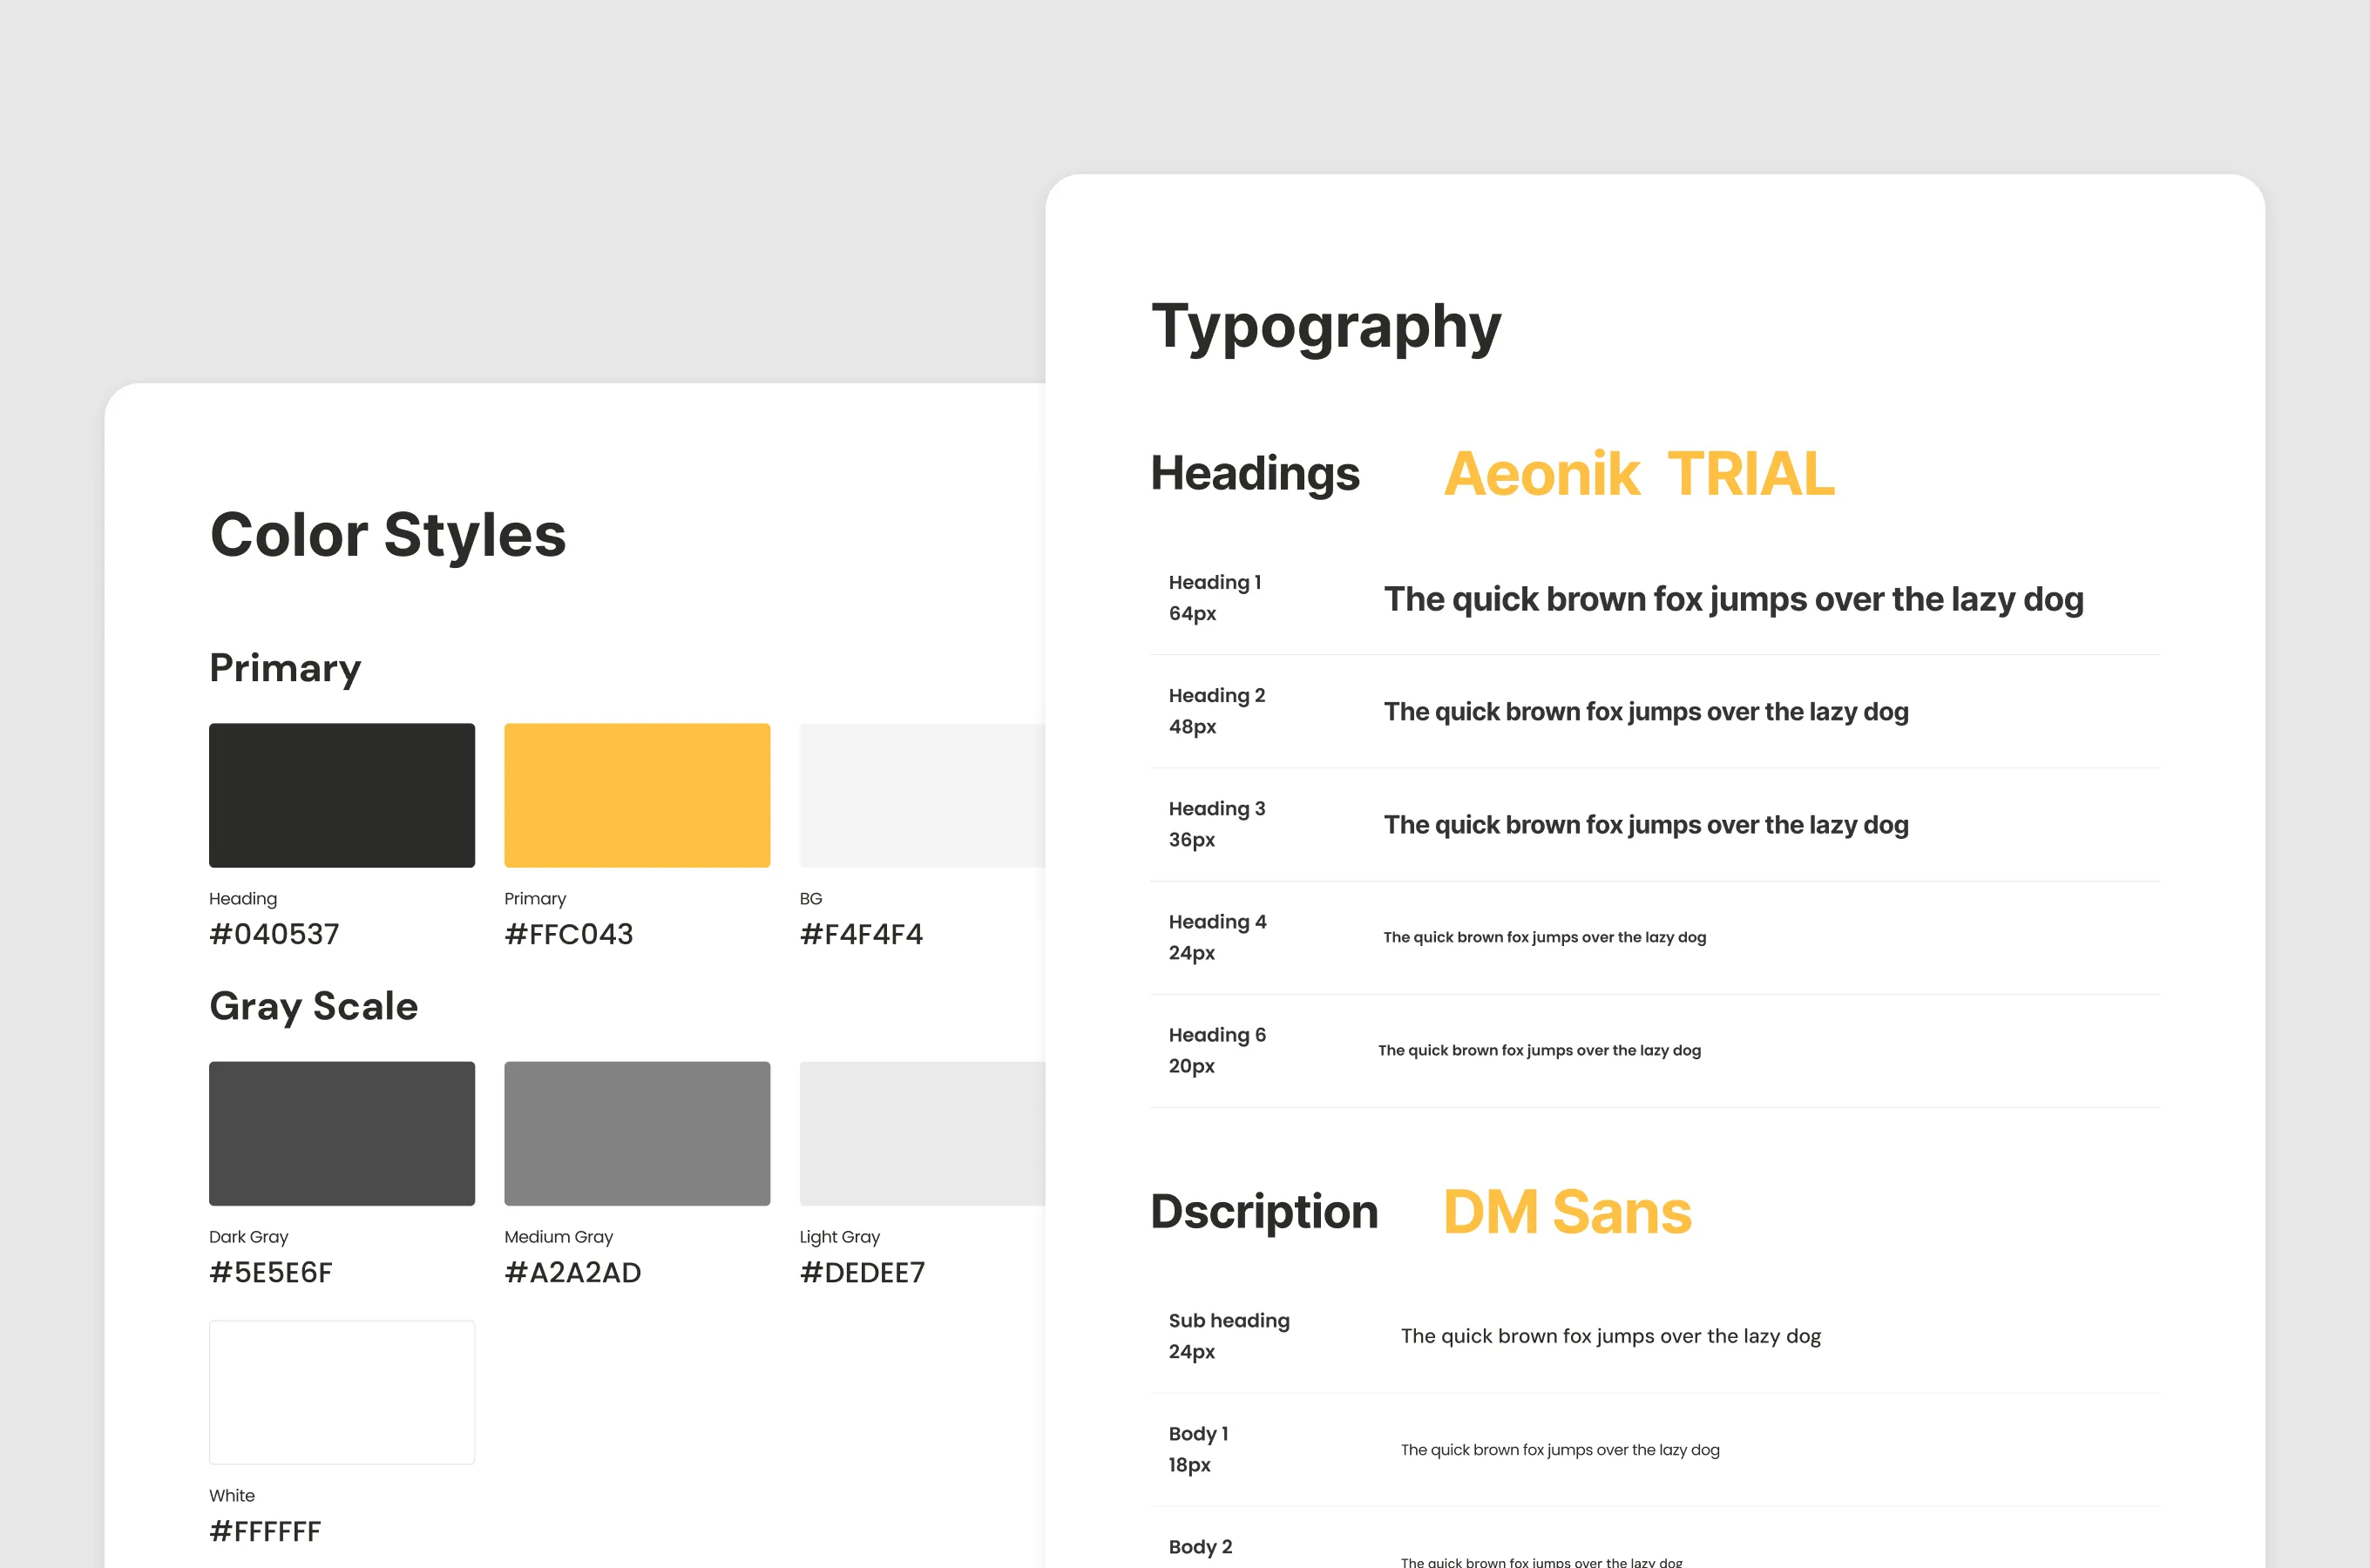
Task: Select the yellow Primary color swatch
Action: click(x=637, y=795)
